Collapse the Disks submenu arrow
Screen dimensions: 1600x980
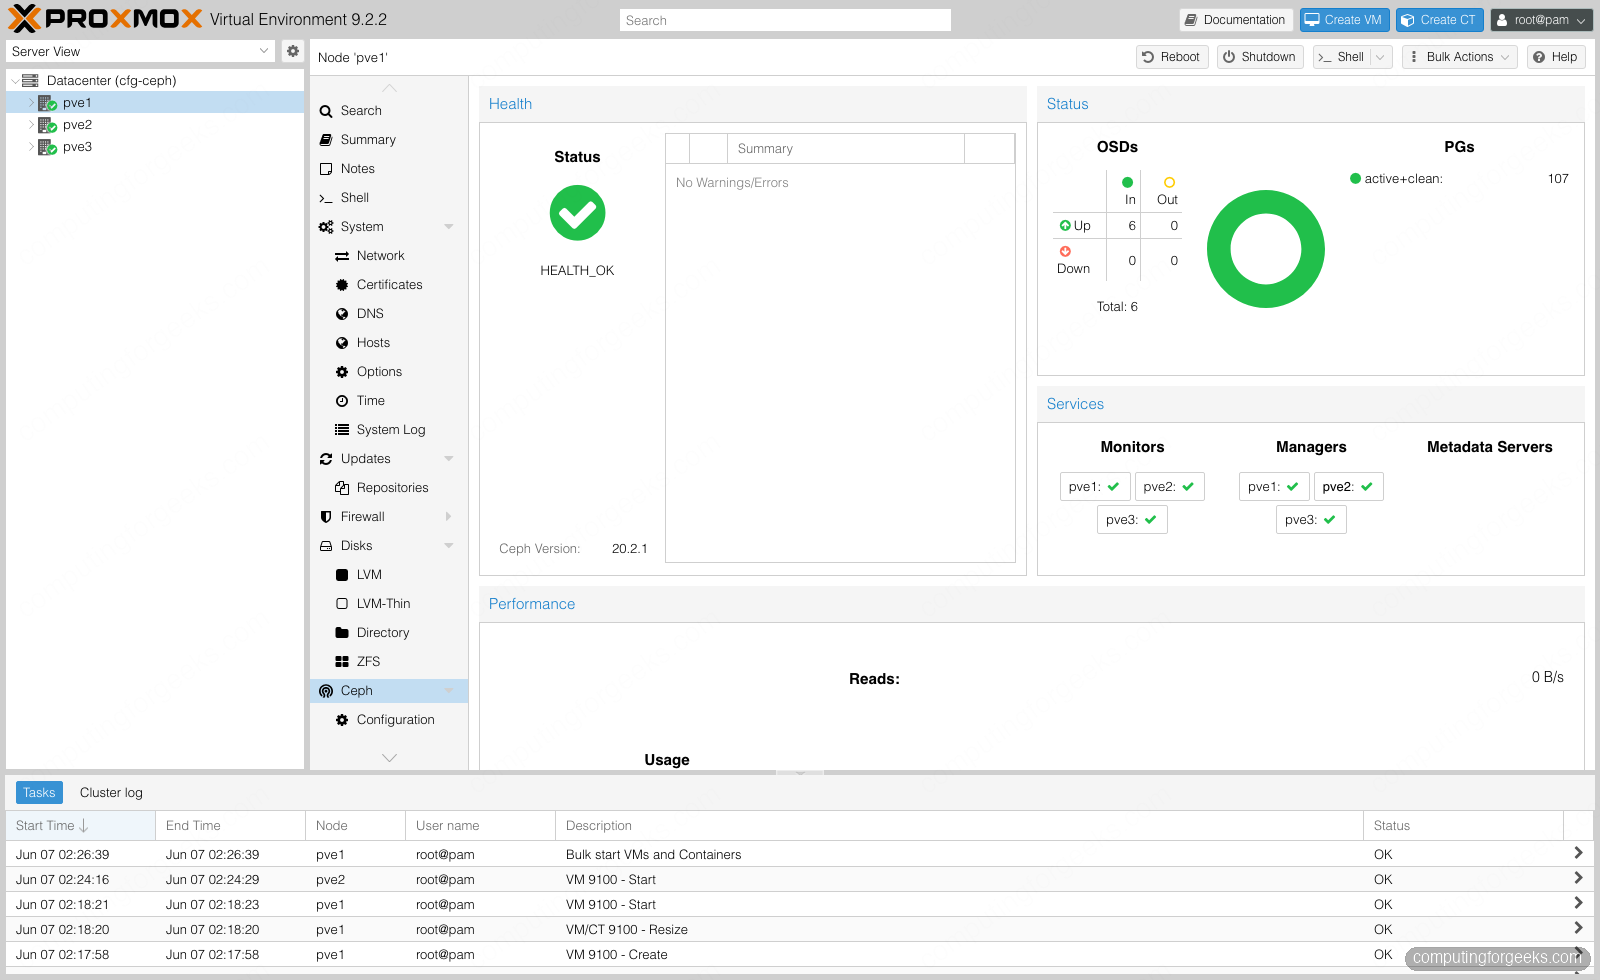coord(448,546)
